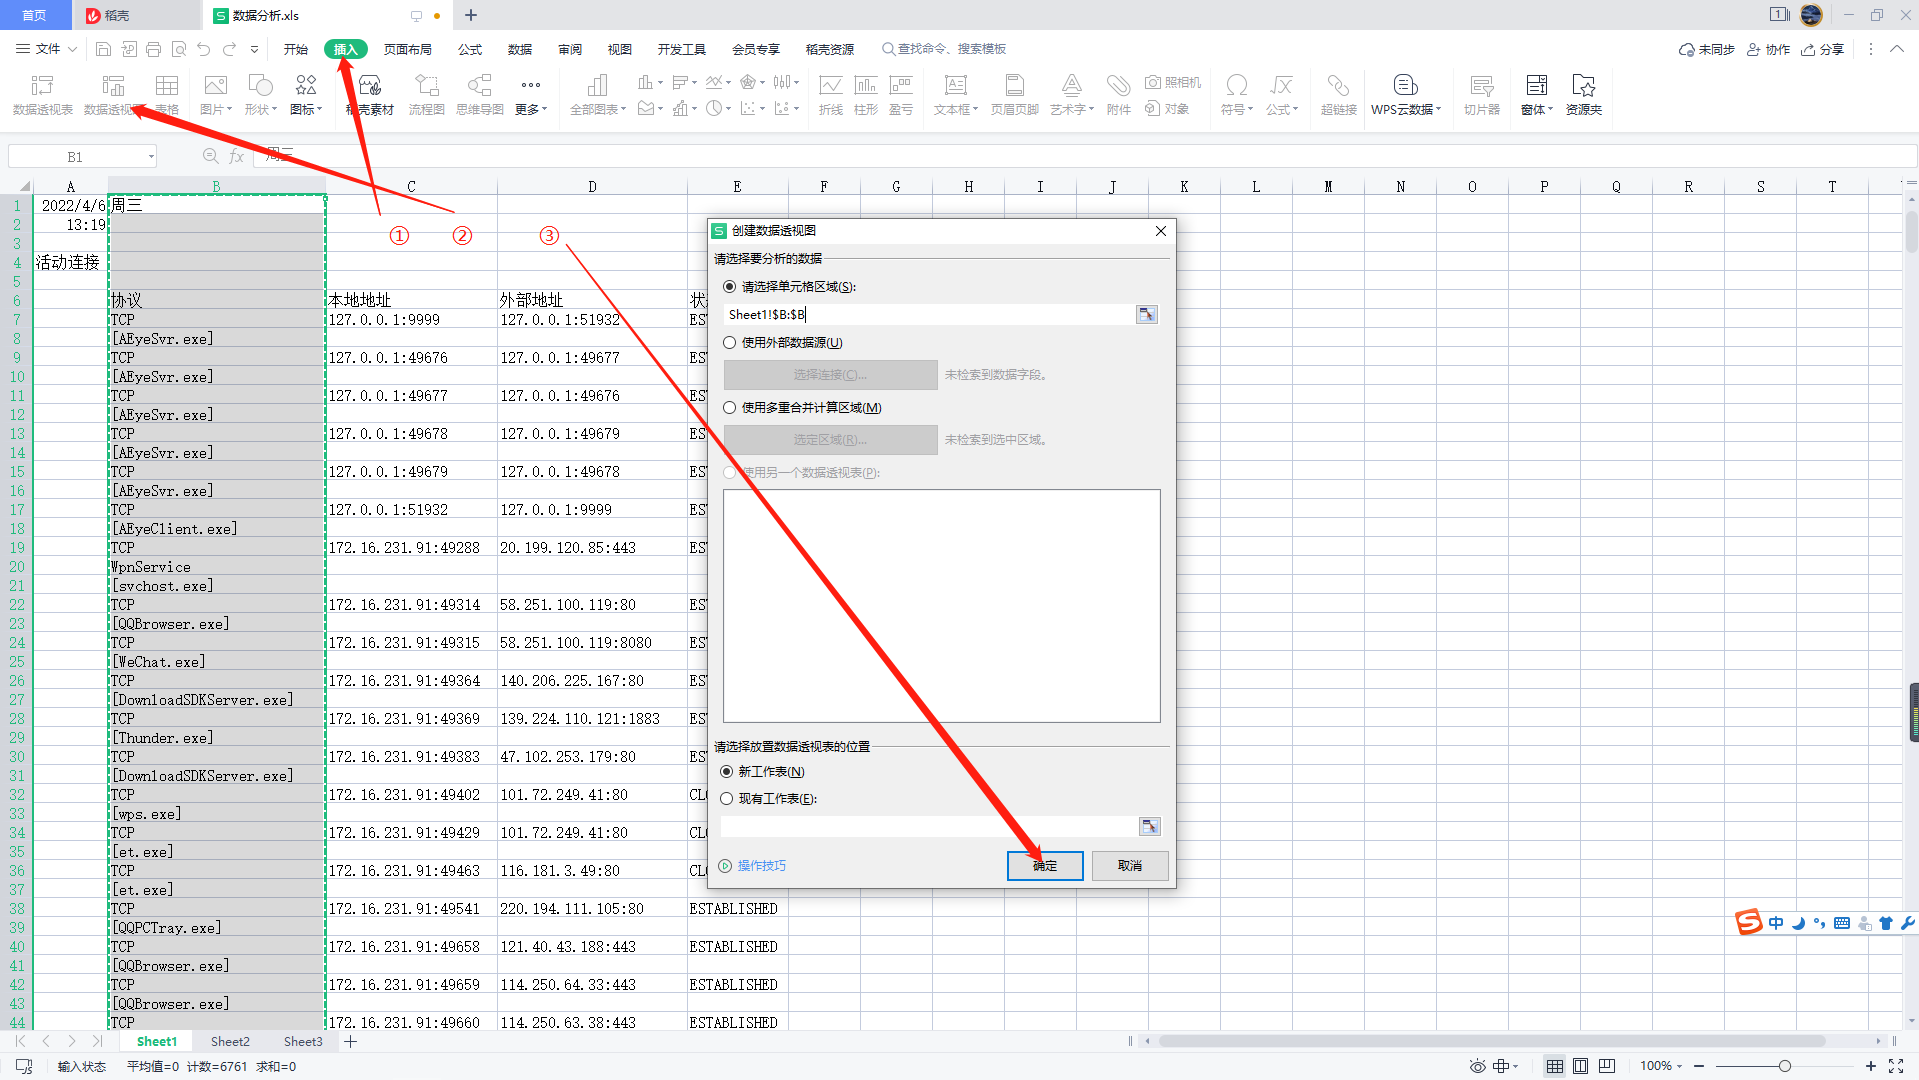The width and height of the screenshot is (1919, 1080).
Task: Click the Table (表格) icon in ribbon
Action: pos(167,95)
